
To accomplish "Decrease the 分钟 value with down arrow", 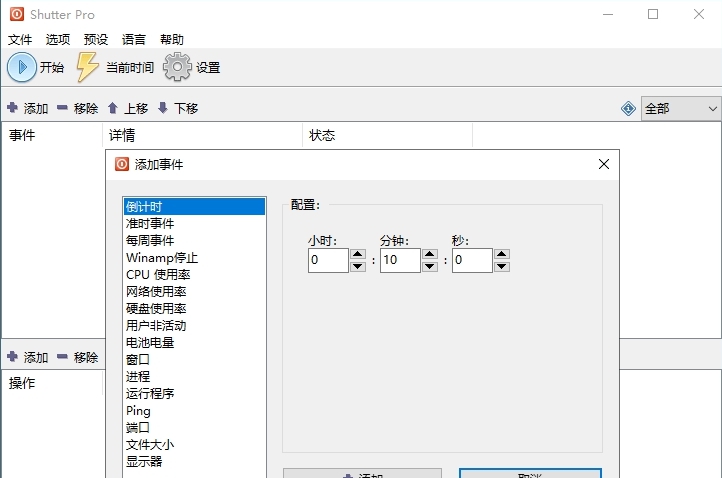I will click(x=430, y=266).
